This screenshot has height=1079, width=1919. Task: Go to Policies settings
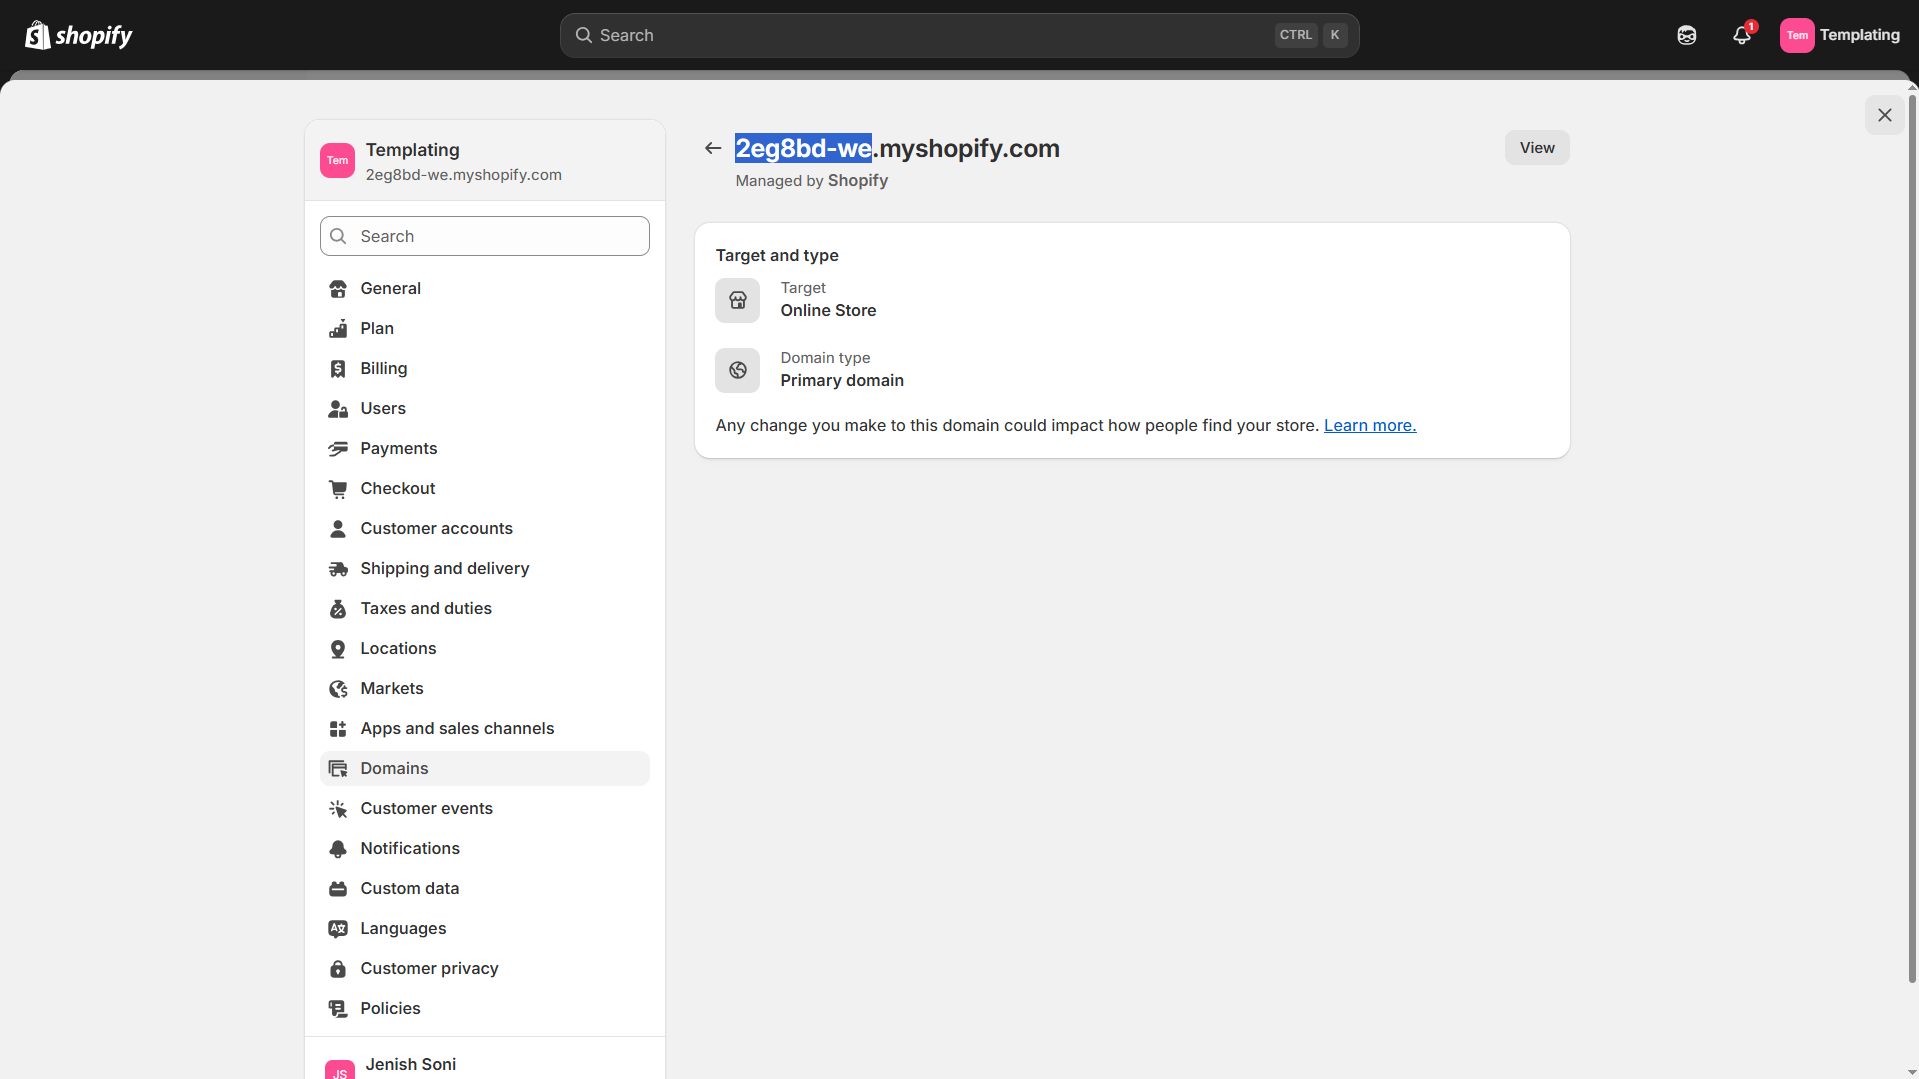click(485, 1009)
